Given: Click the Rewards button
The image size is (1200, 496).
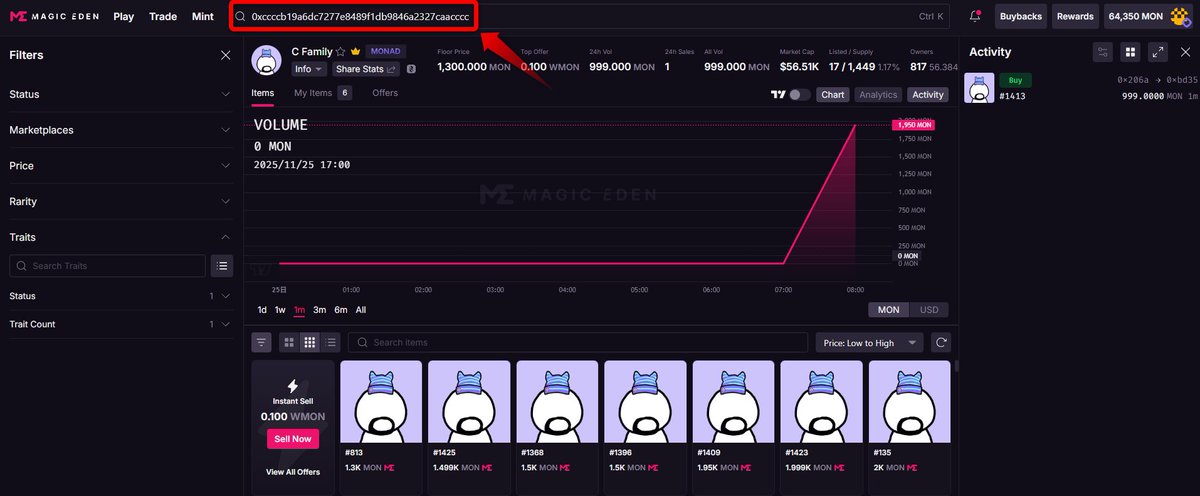Looking at the screenshot, I should coord(1075,17).
